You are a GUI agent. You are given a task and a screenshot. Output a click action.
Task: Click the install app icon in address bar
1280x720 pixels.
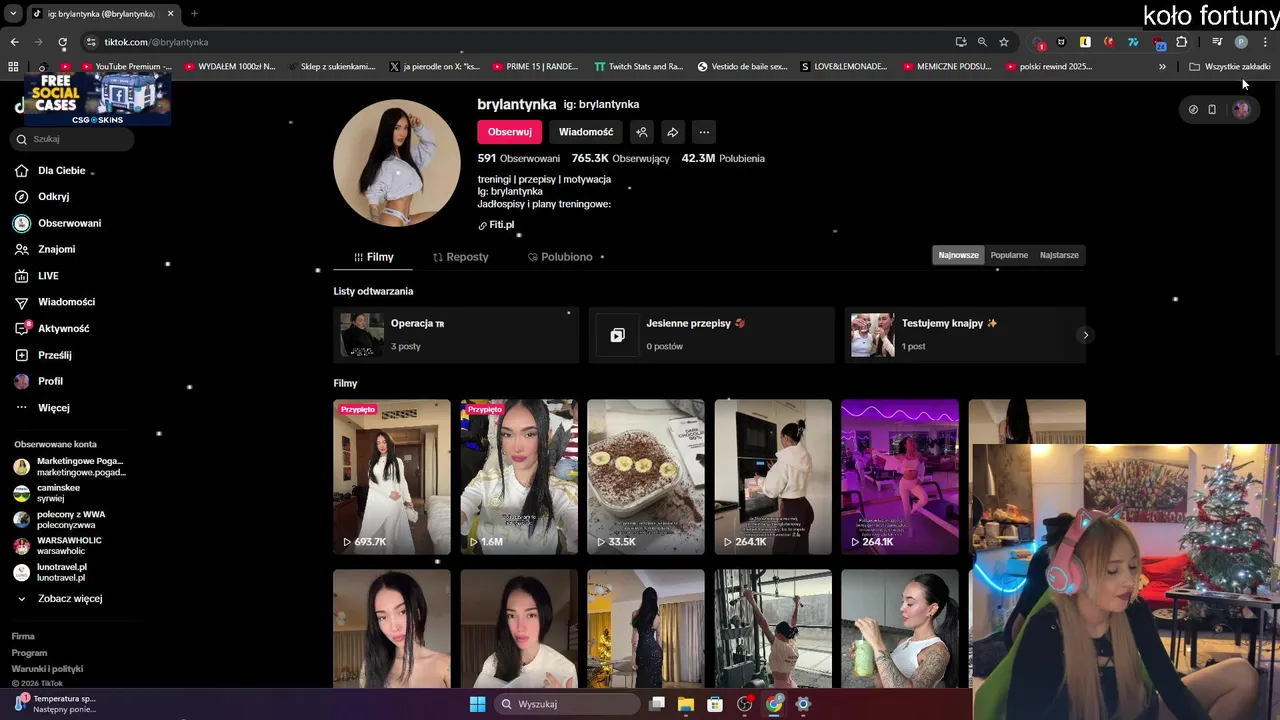pyautogui.click(x=961, y=42)
